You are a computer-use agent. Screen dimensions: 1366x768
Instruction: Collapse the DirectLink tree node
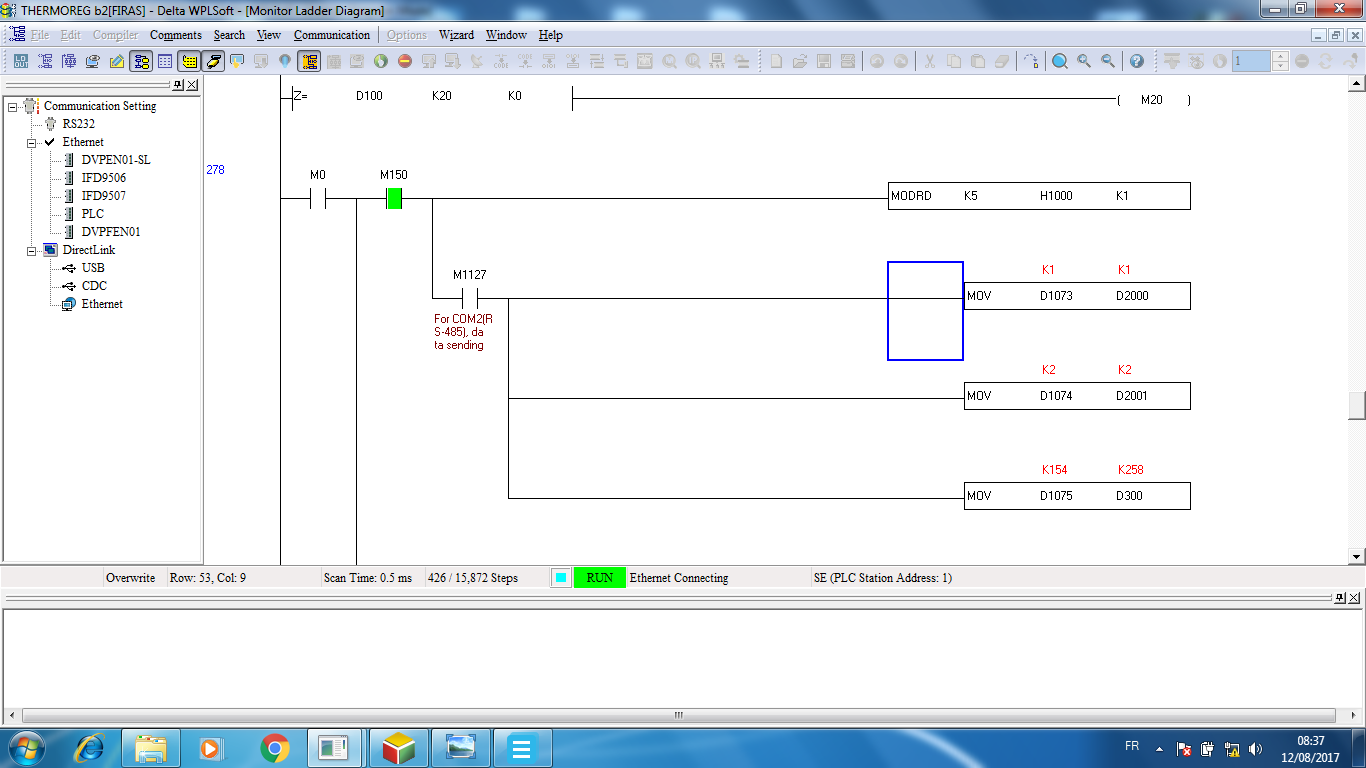click(33, 250)
